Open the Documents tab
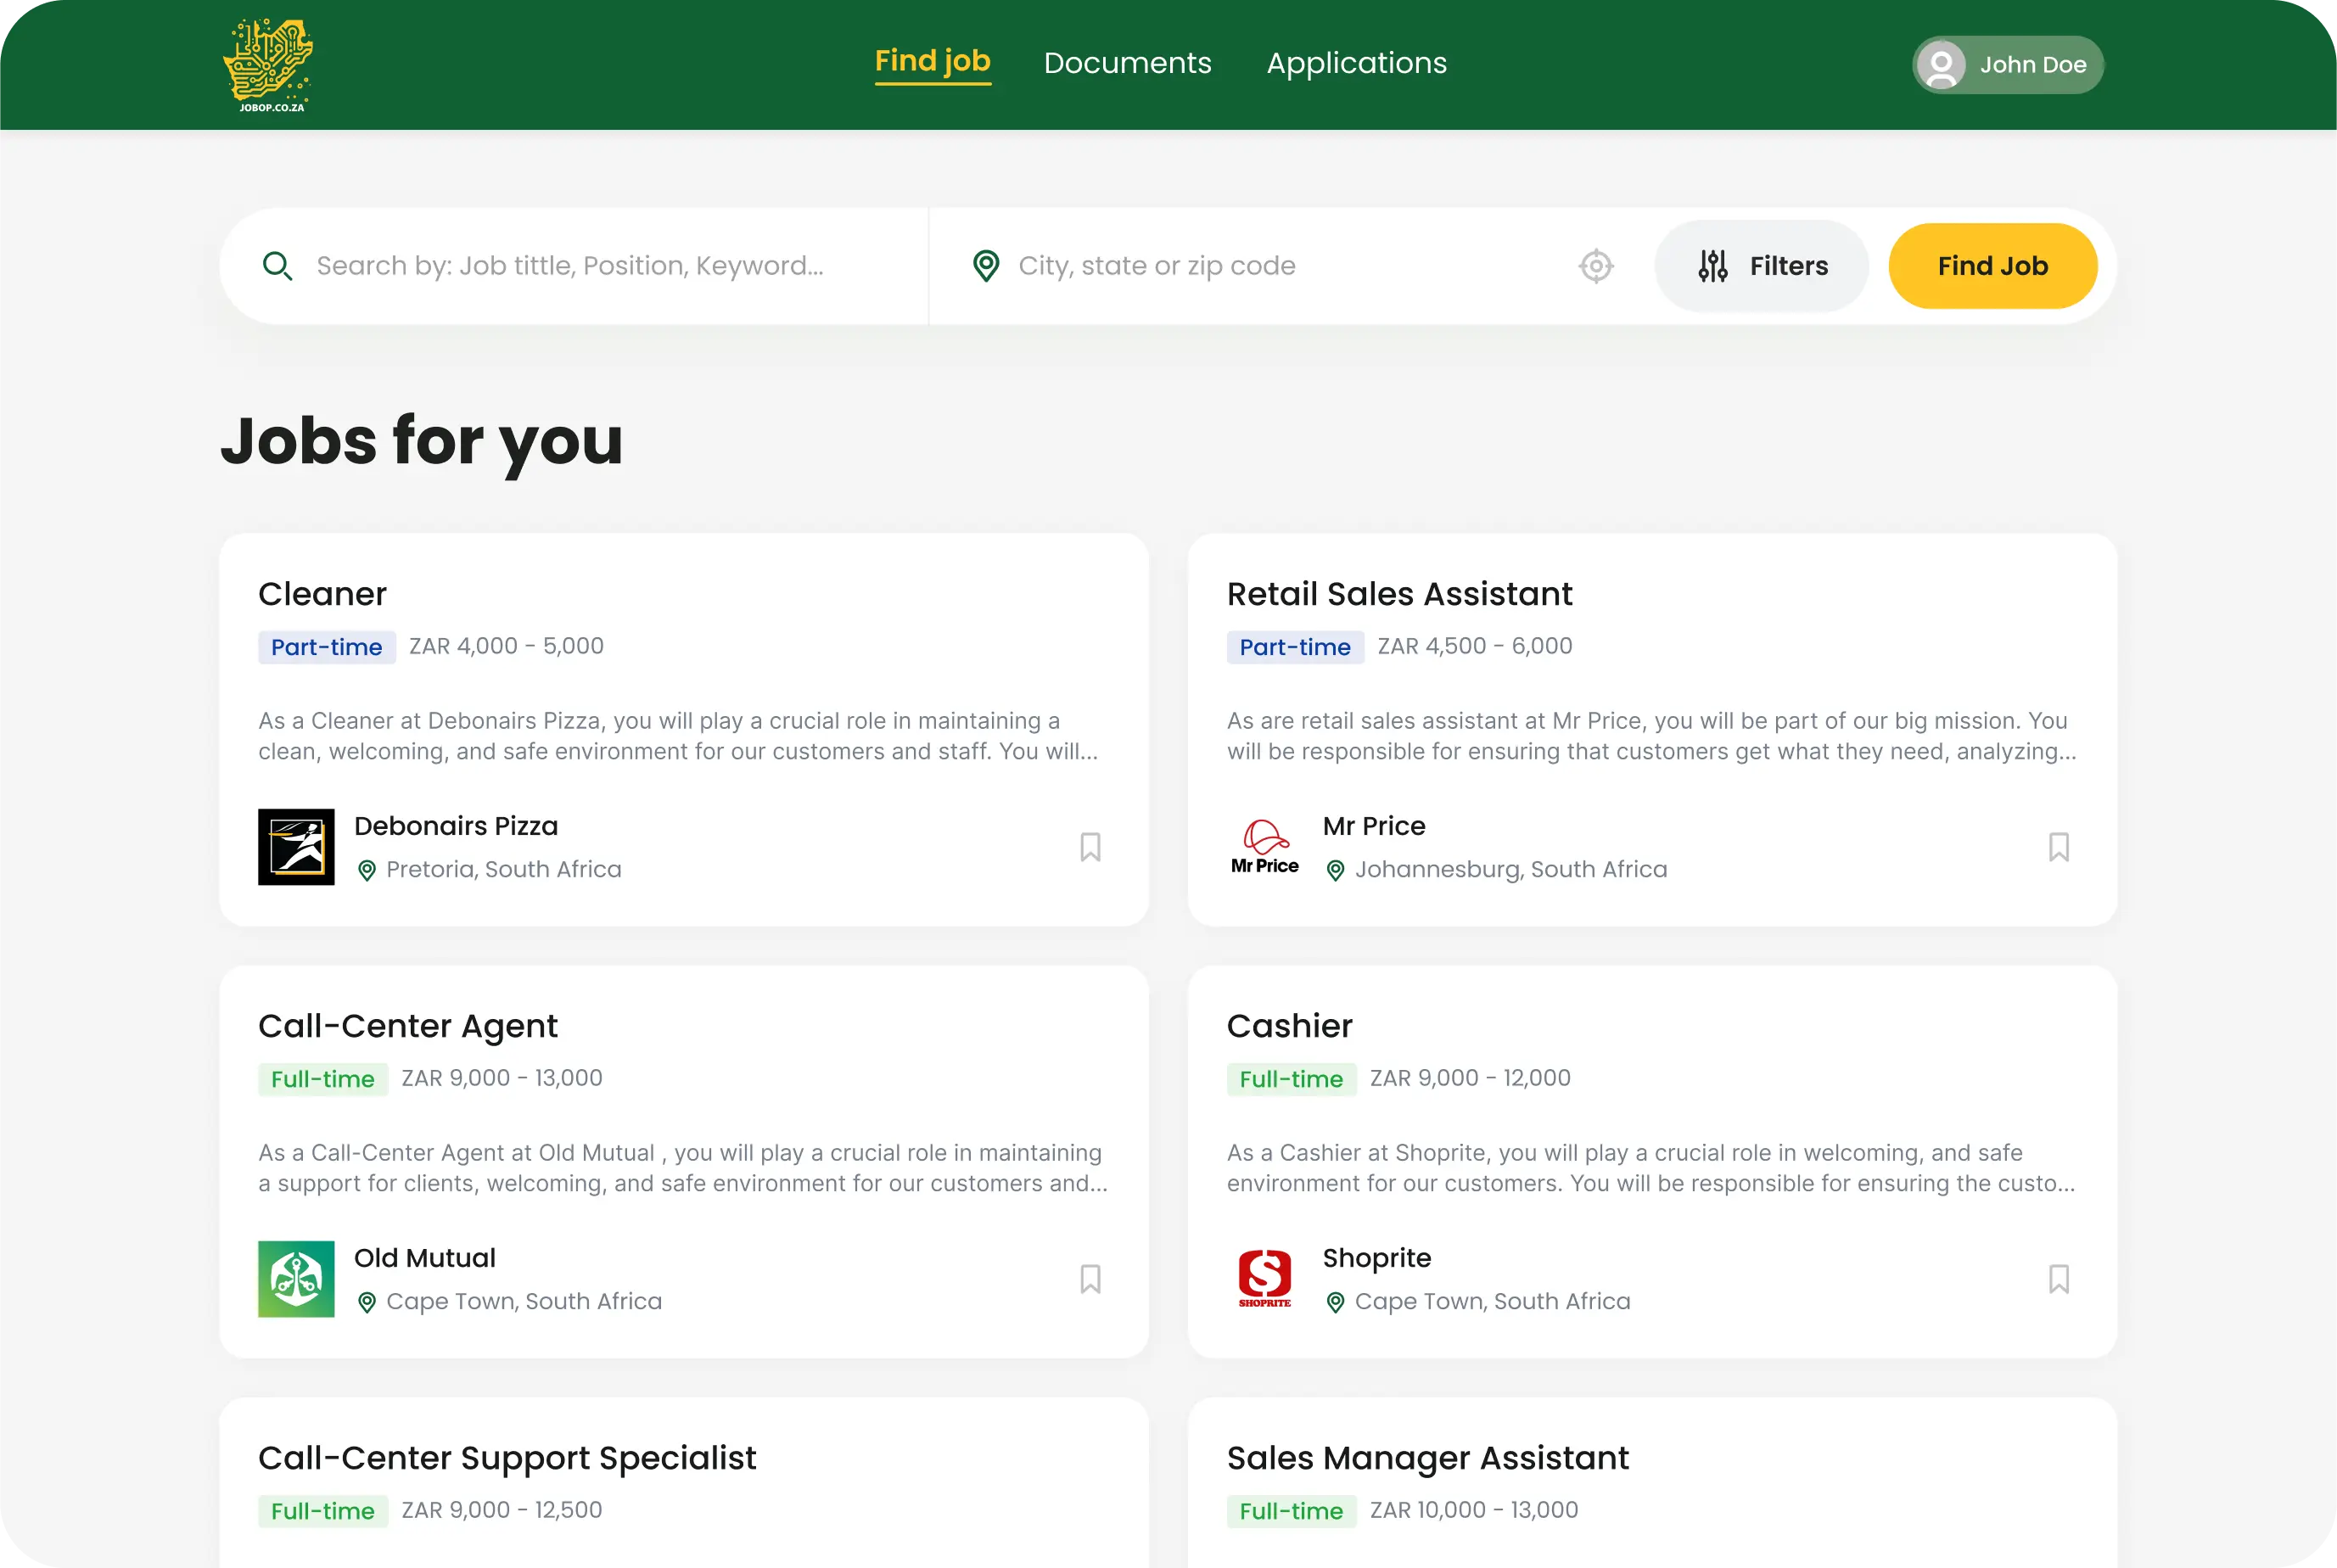Screen dimensions: 2337x1568 click(1127, 63)
